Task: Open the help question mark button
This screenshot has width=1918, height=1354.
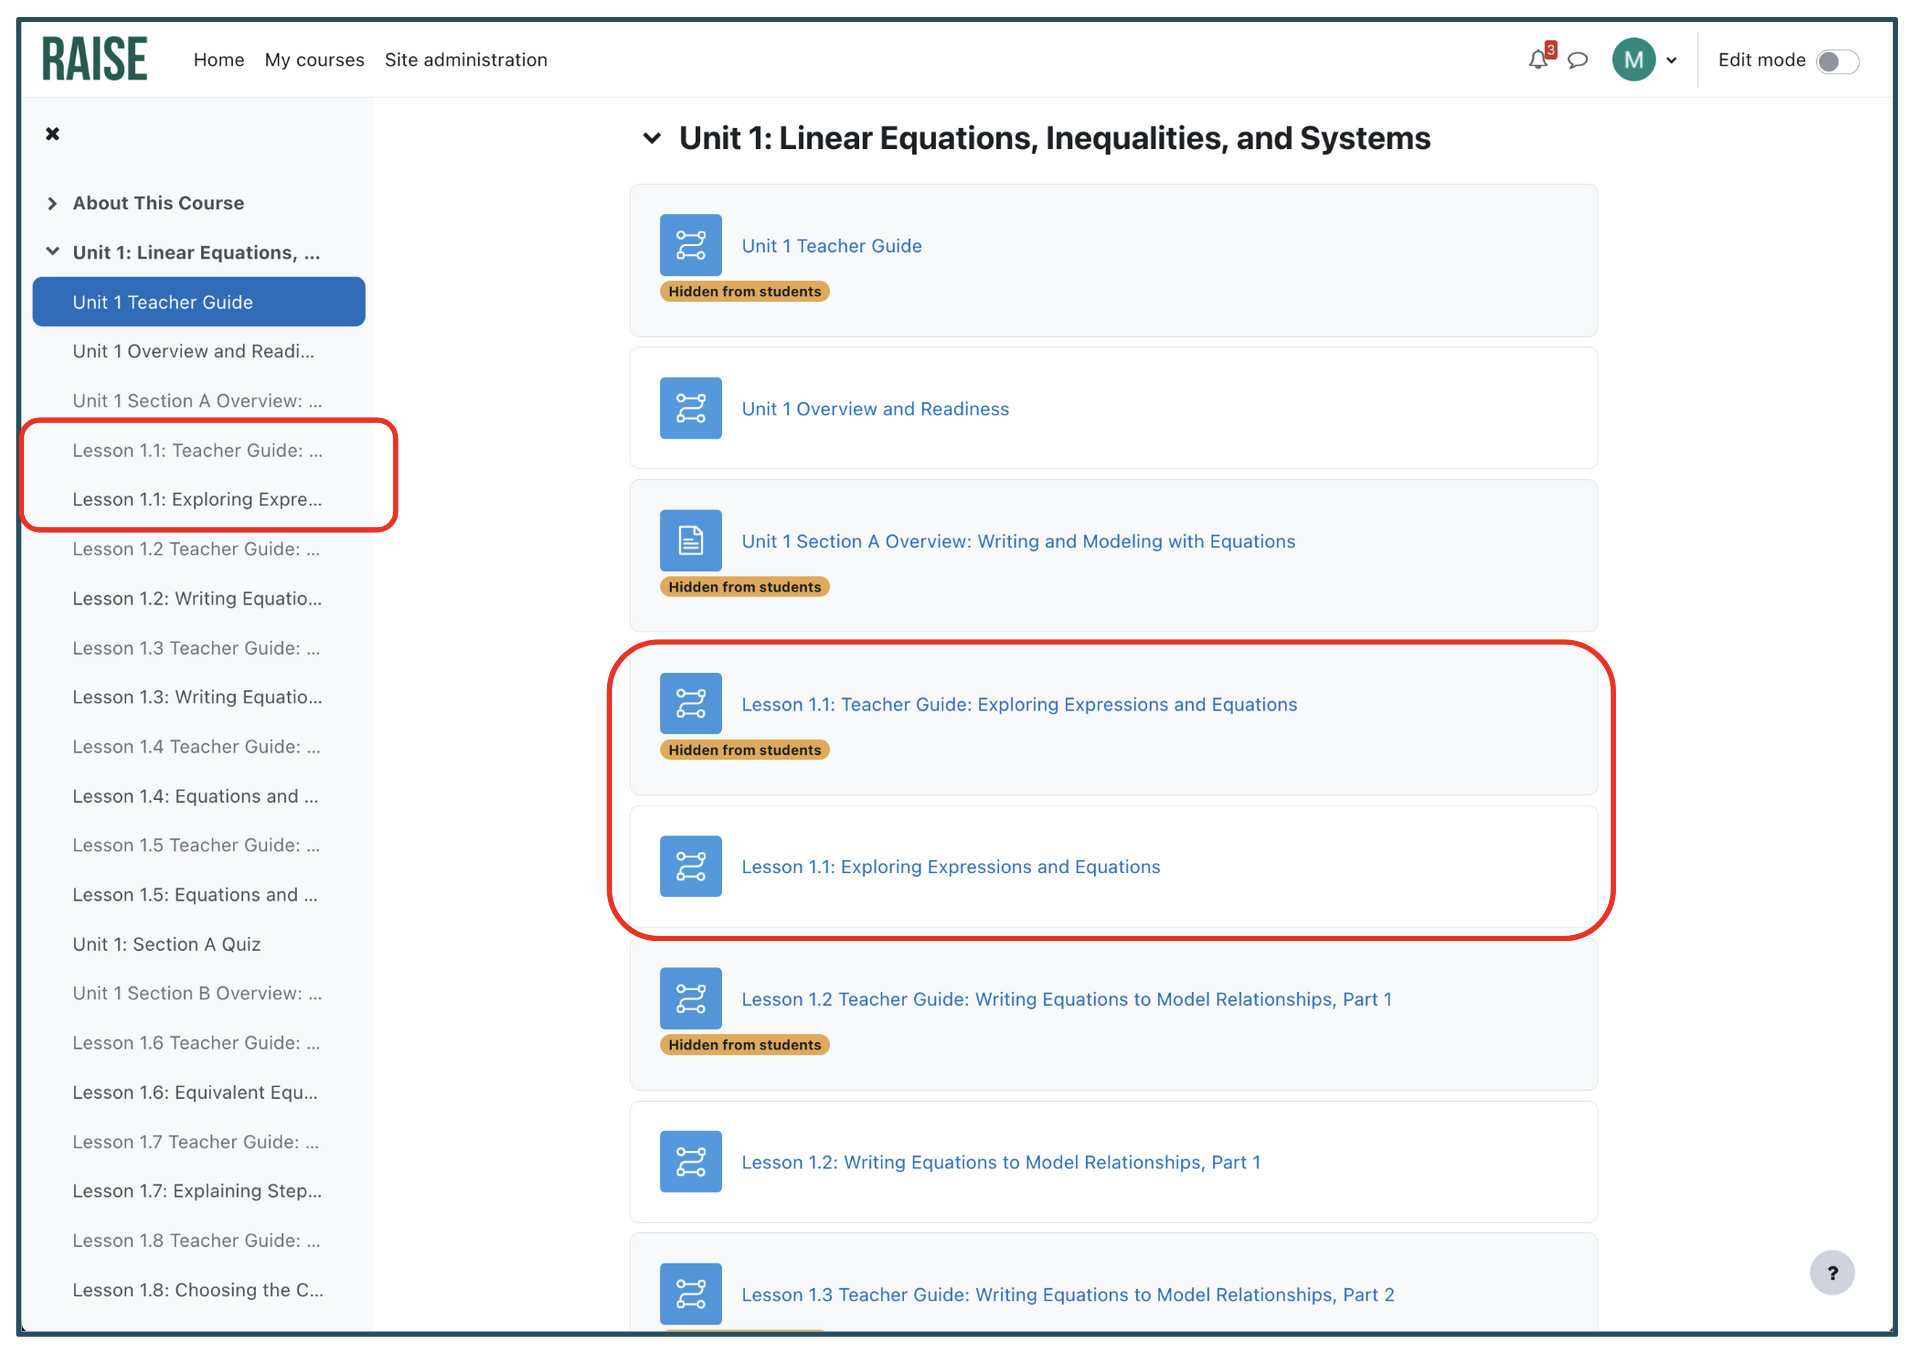Action: point(1832,1273)
